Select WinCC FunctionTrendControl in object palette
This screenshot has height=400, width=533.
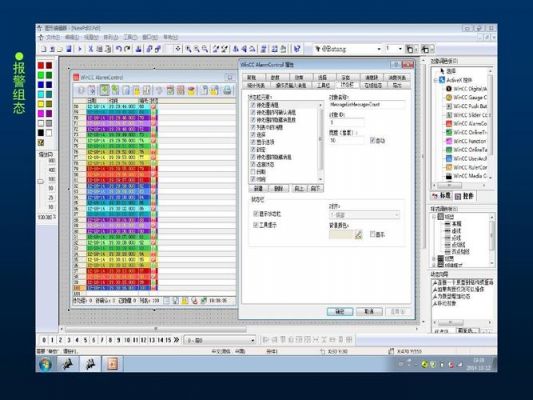click(x=466, y=141)
